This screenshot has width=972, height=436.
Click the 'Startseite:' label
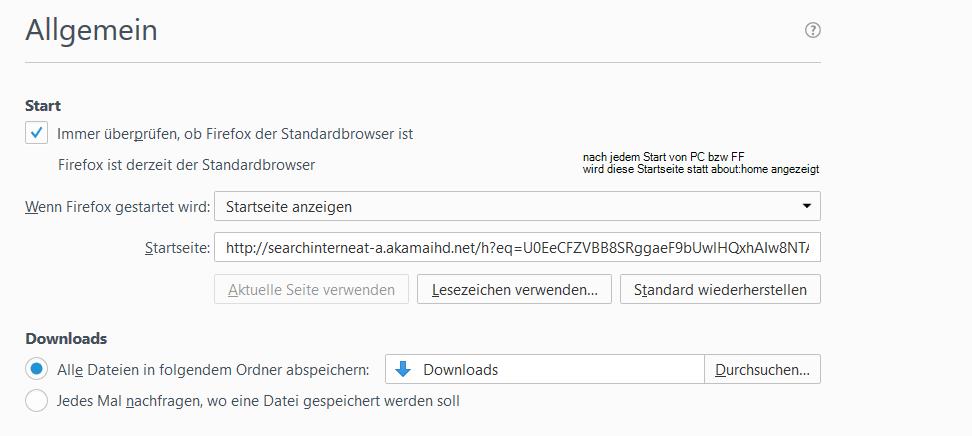click(x=177, y=247)
